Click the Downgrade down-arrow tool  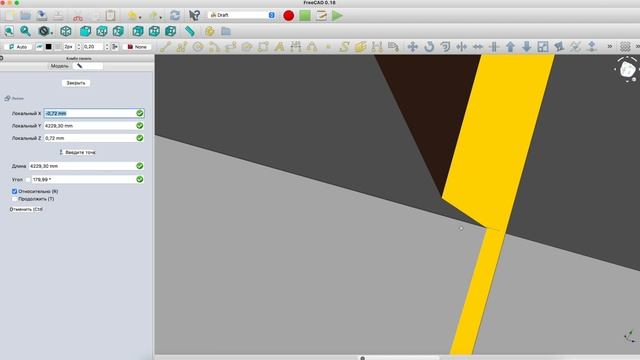coord(527,47)
